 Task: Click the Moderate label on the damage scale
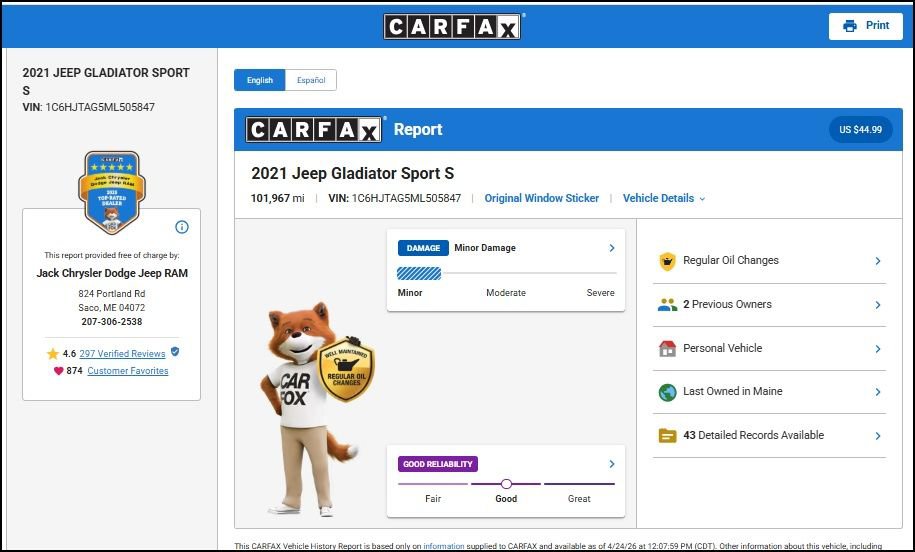506,293
